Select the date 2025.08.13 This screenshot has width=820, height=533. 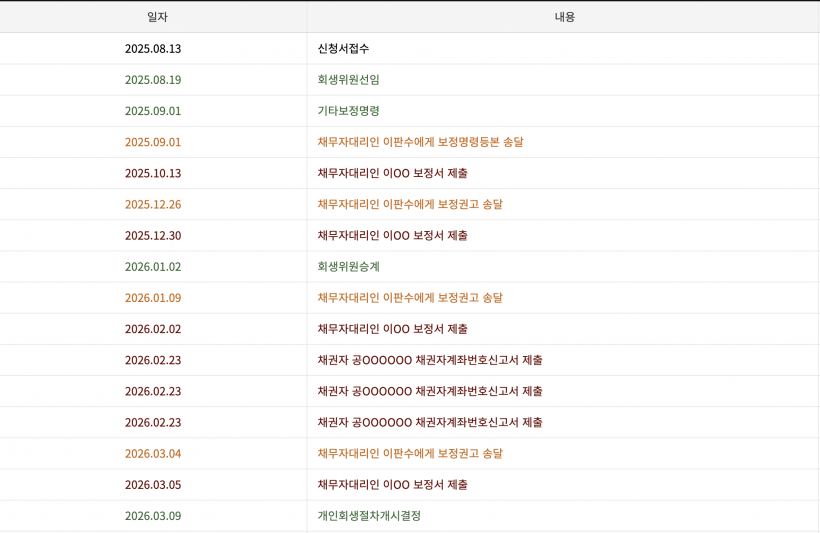pos(153,49)
